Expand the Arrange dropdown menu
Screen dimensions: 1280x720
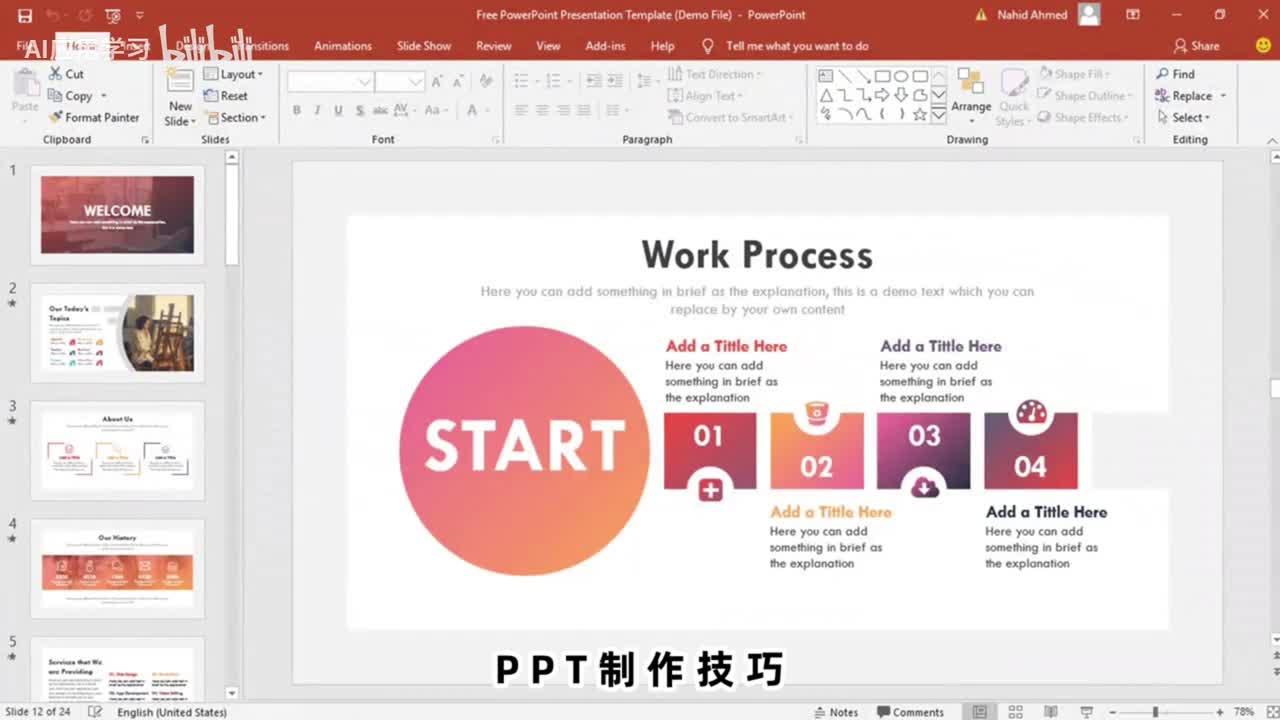(970, 107)
